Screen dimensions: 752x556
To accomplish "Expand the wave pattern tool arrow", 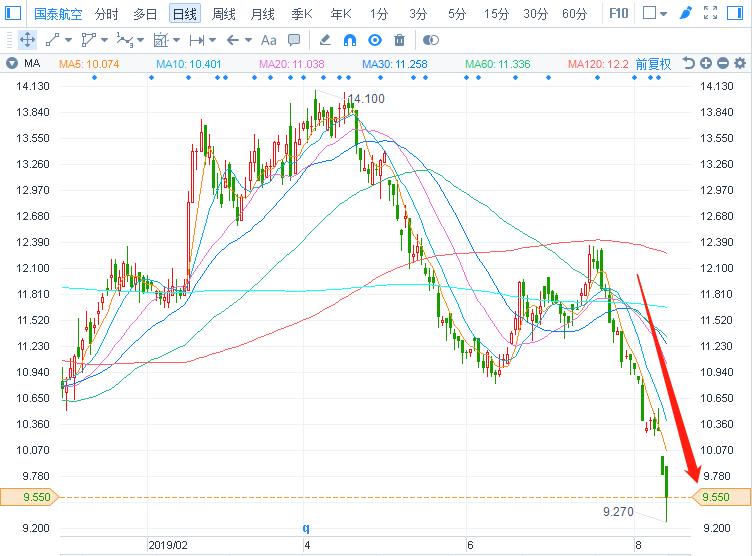I will pyautogui.click(x=140, y=40).
